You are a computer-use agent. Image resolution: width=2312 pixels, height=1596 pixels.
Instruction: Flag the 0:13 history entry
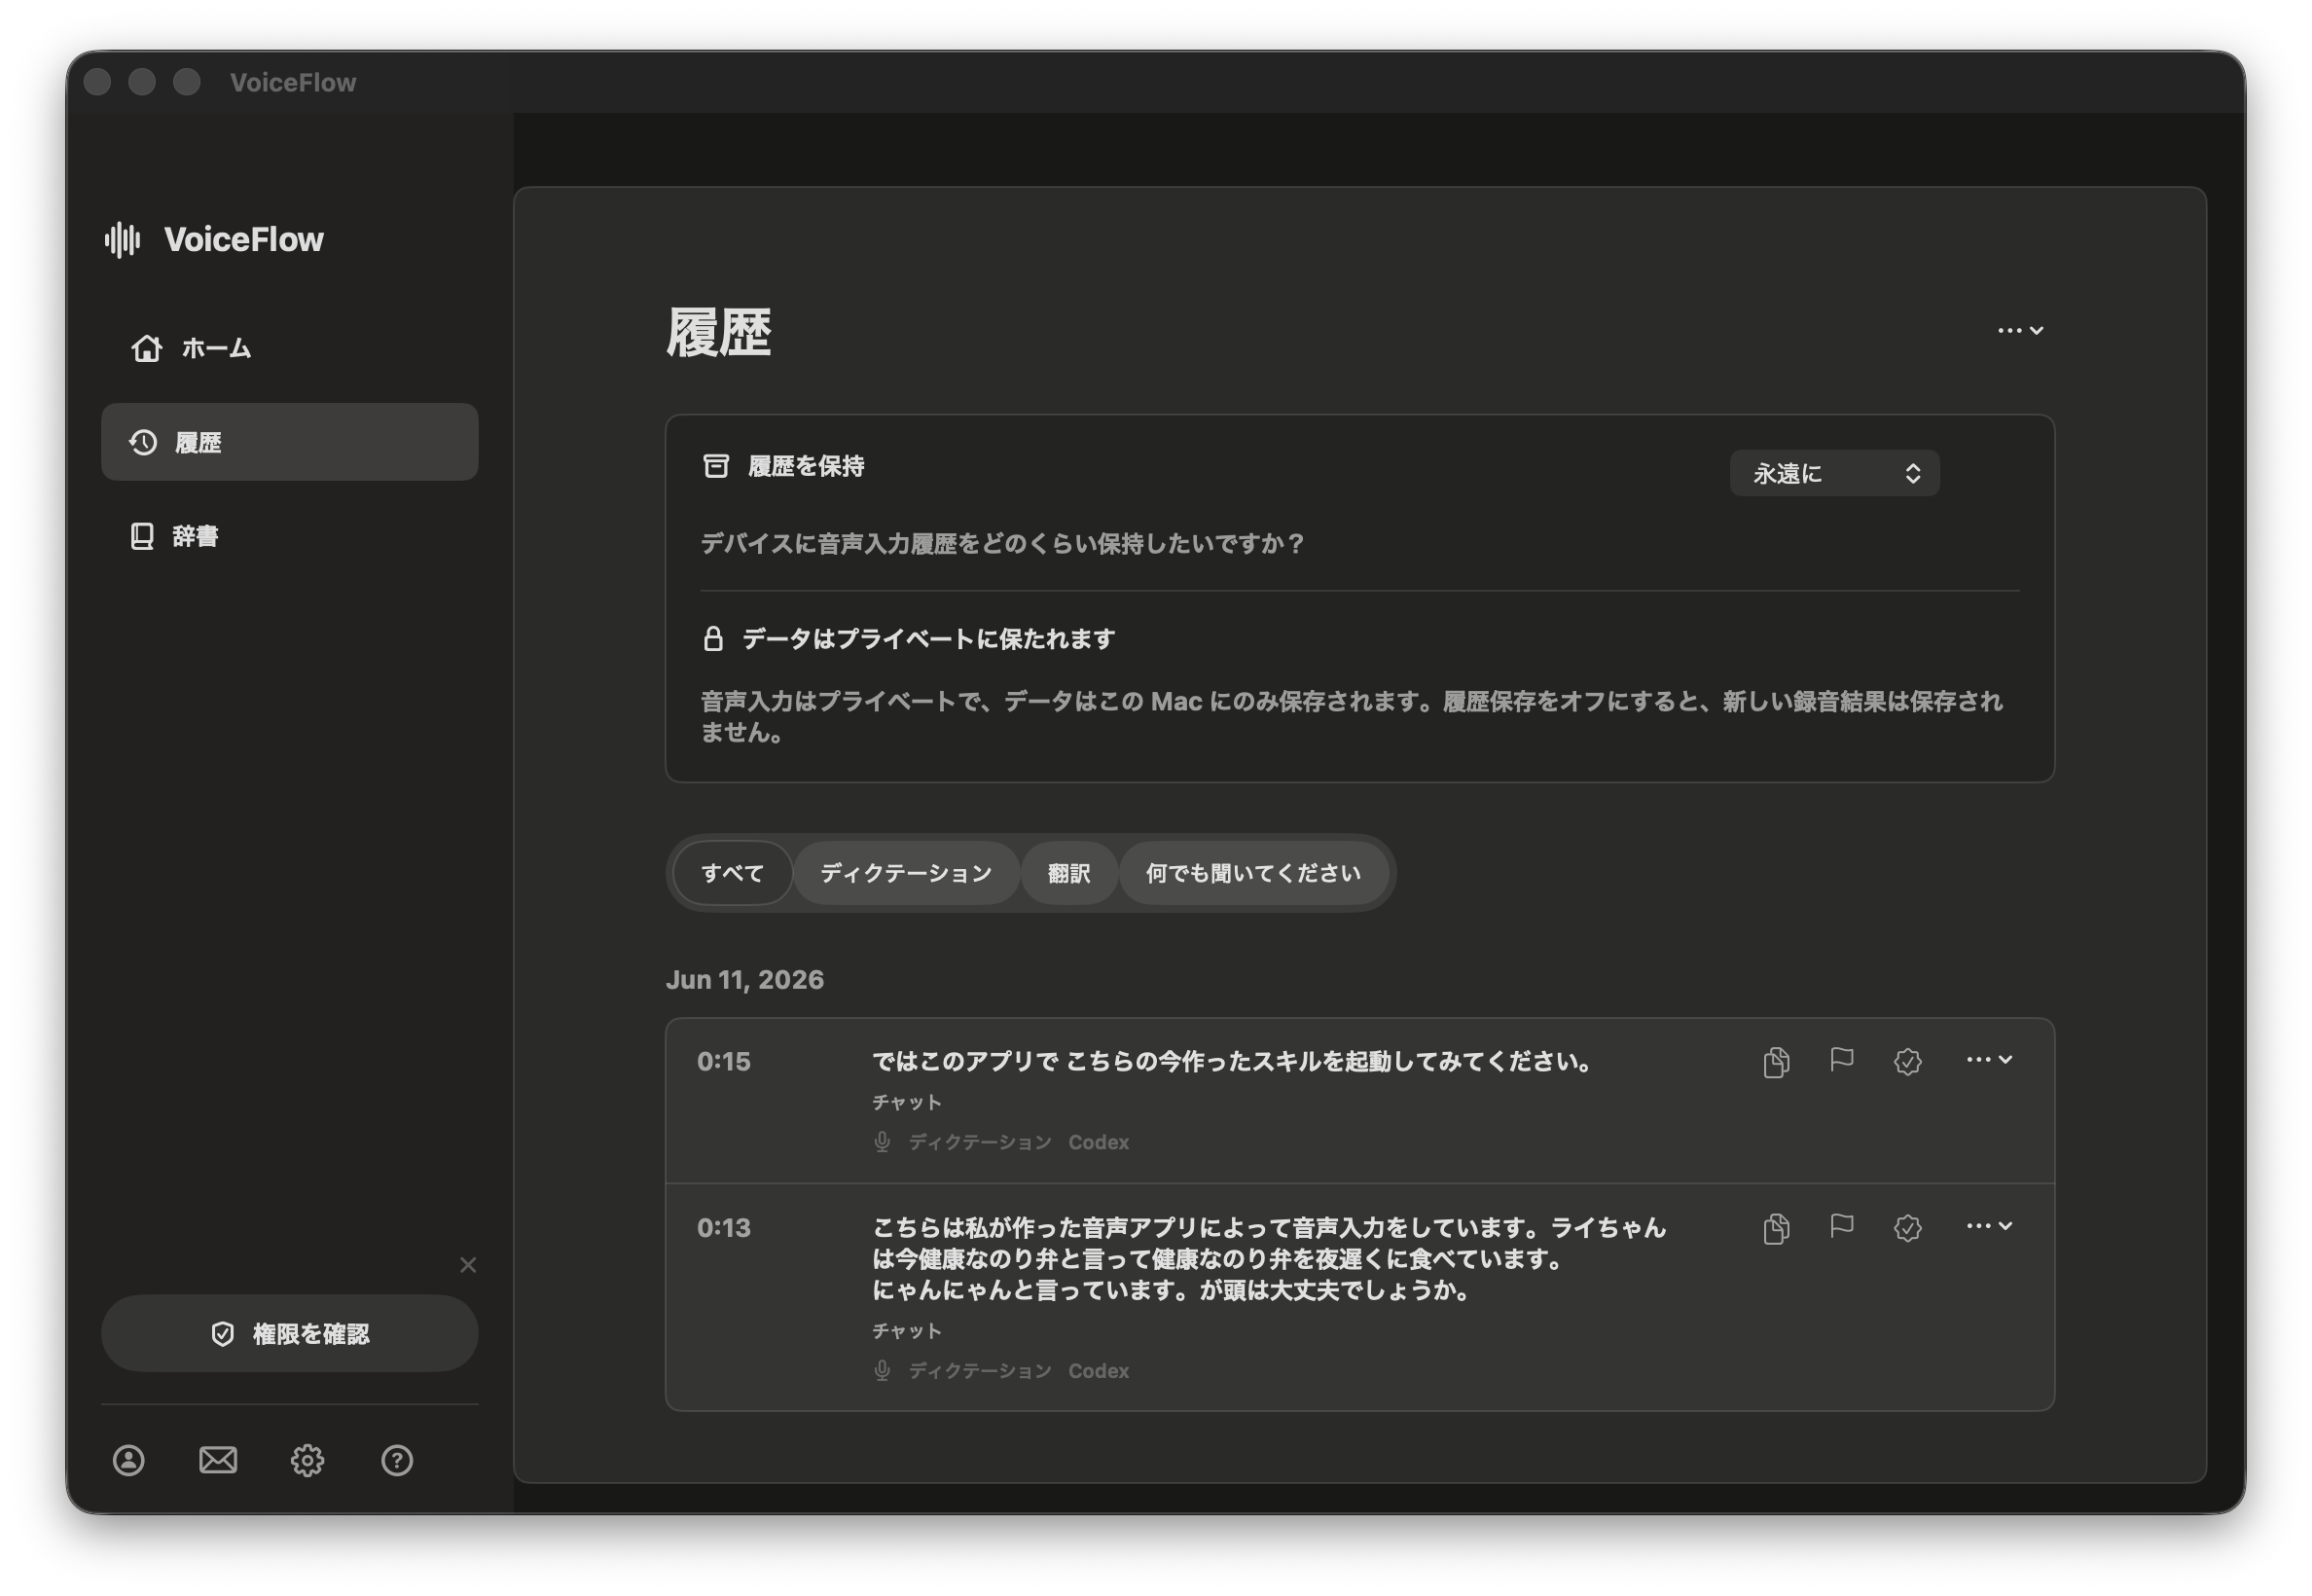click(x=1841, y=1226)
